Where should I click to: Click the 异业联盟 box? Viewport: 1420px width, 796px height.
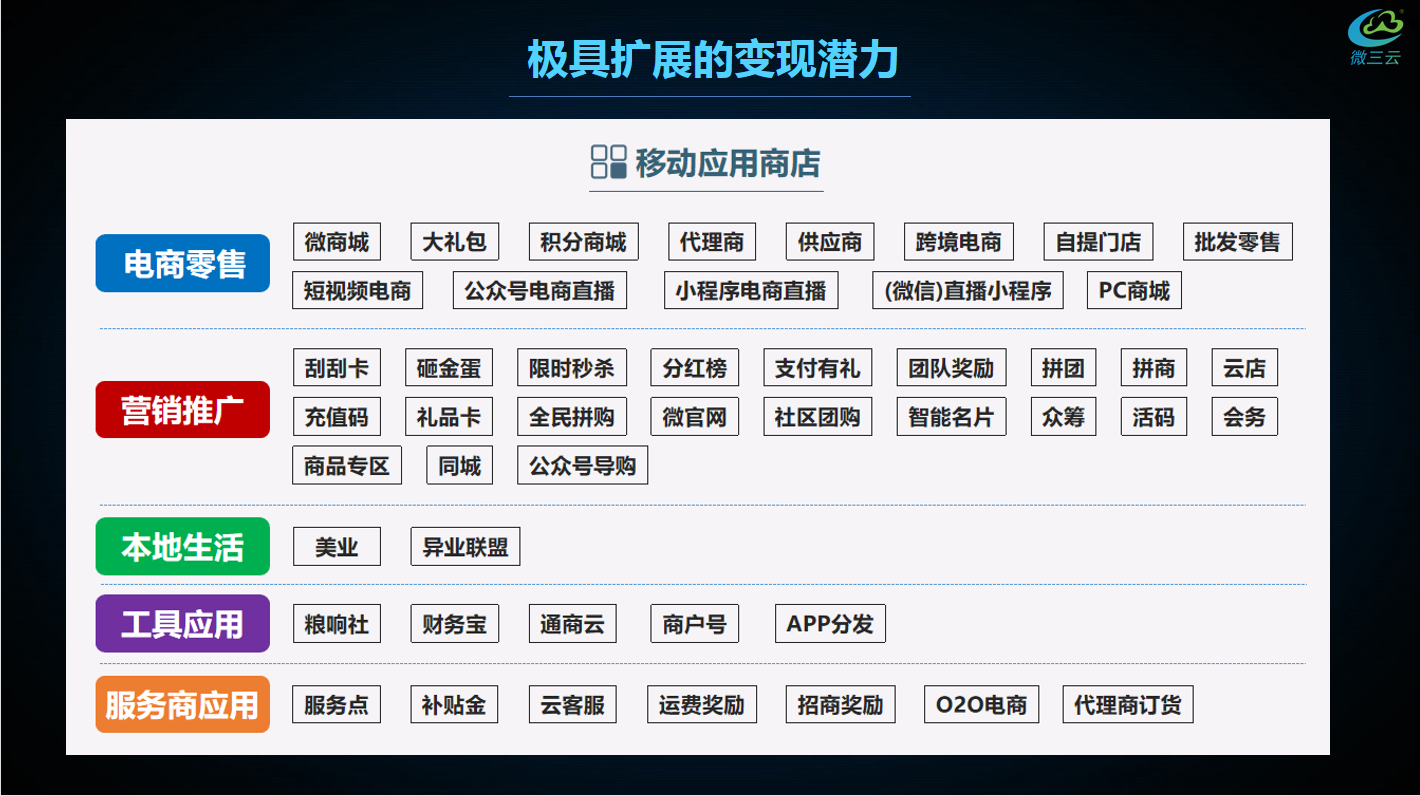click(x=465, y=547)
